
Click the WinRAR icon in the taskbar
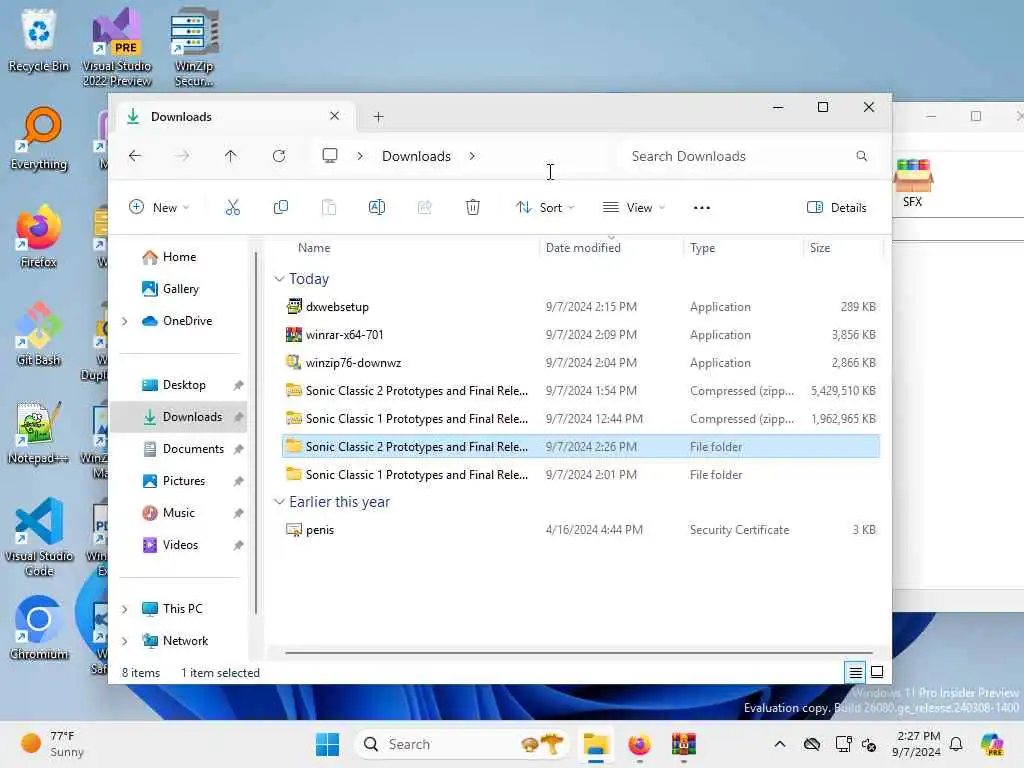(684, 744)
